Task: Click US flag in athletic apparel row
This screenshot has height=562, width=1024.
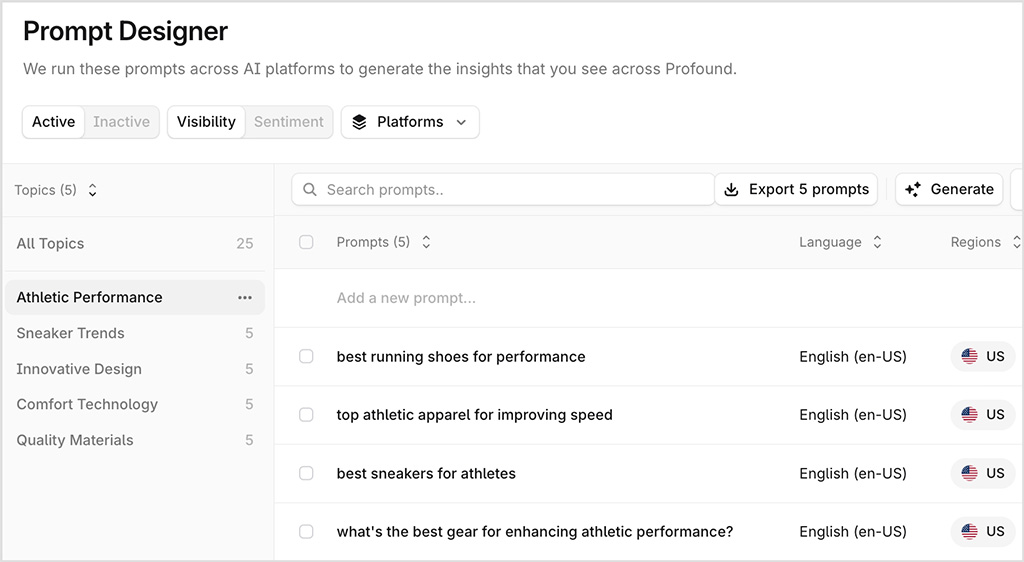Action: click(x=970, y=414)
